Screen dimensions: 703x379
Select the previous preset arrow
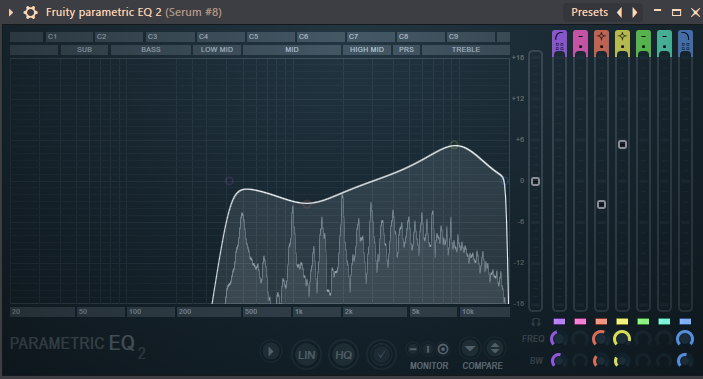pyautogui.click(x=620, y=13)
